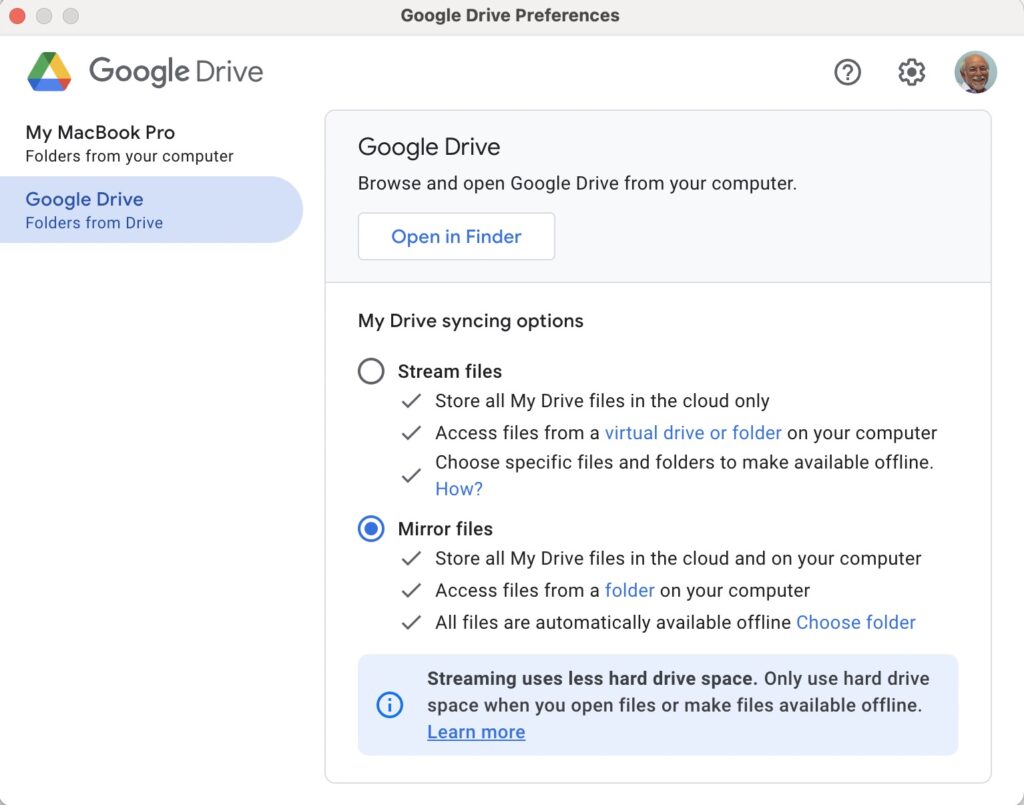Image resolution: width=1024 pixels, height=805 pixels.
Task: Click the info icon in blue banner
Action: [389, 705]
